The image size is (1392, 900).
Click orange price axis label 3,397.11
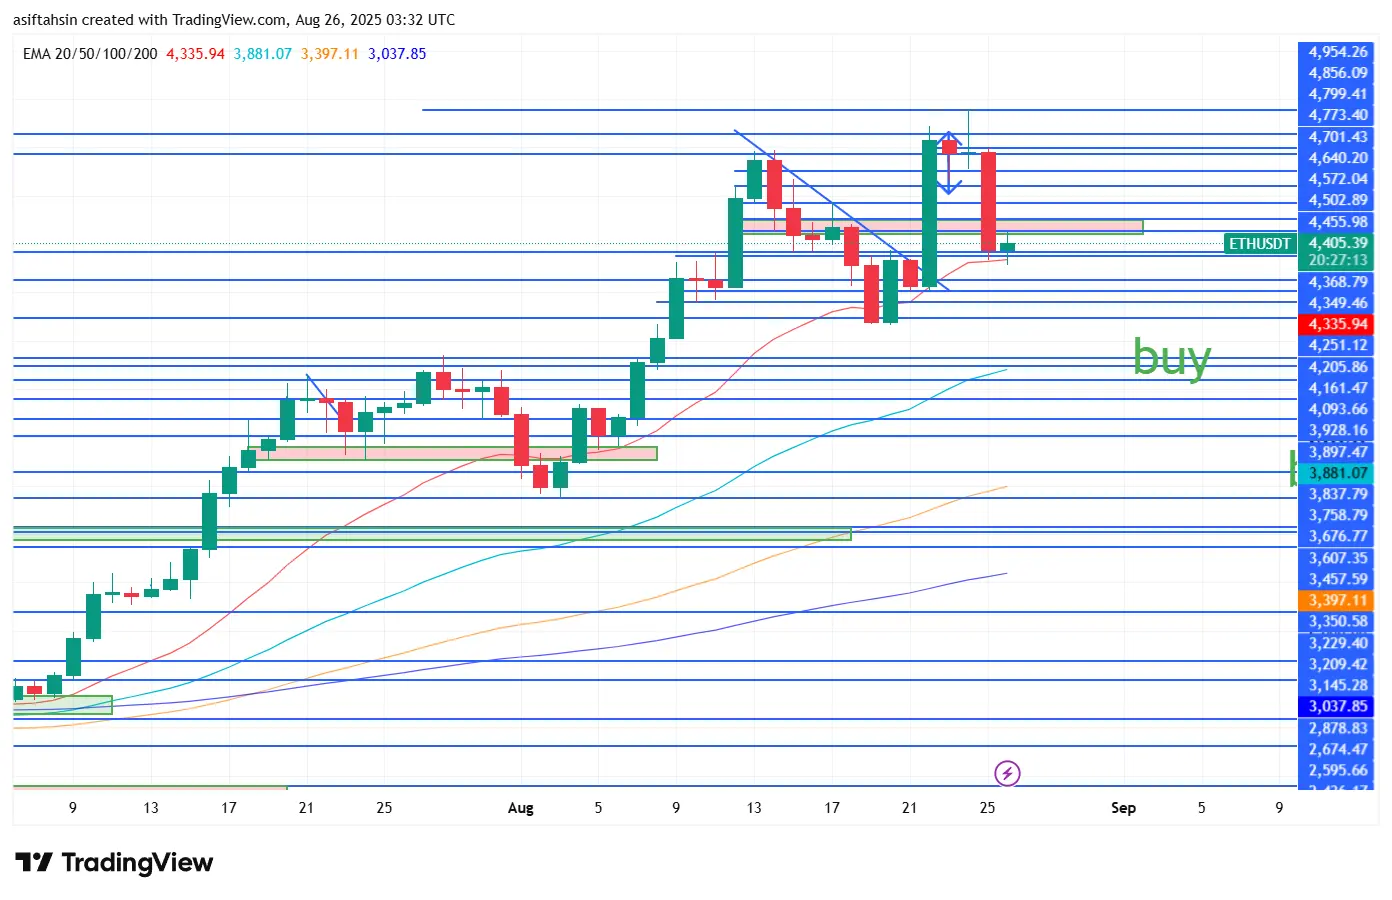pos(1337,600)
